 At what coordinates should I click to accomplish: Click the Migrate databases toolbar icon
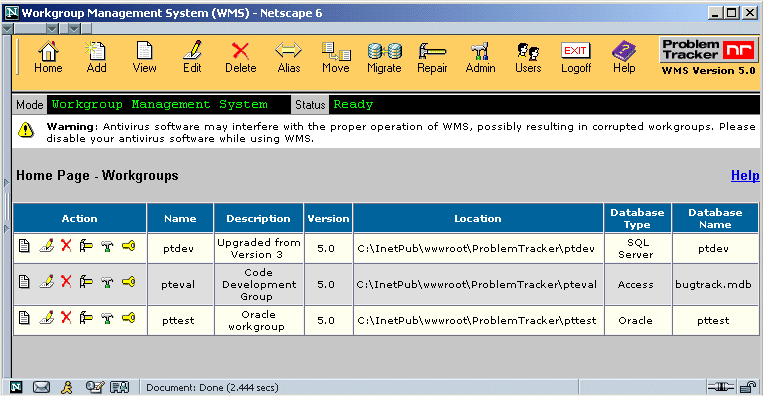pos(384,57)
